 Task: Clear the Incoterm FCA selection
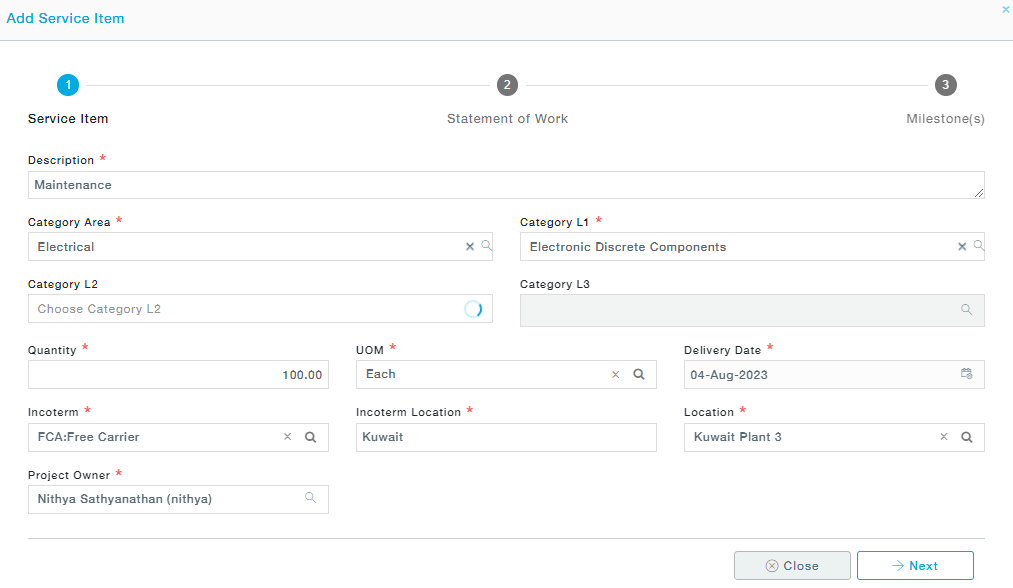pyautogui.click(x=287, y=437)
